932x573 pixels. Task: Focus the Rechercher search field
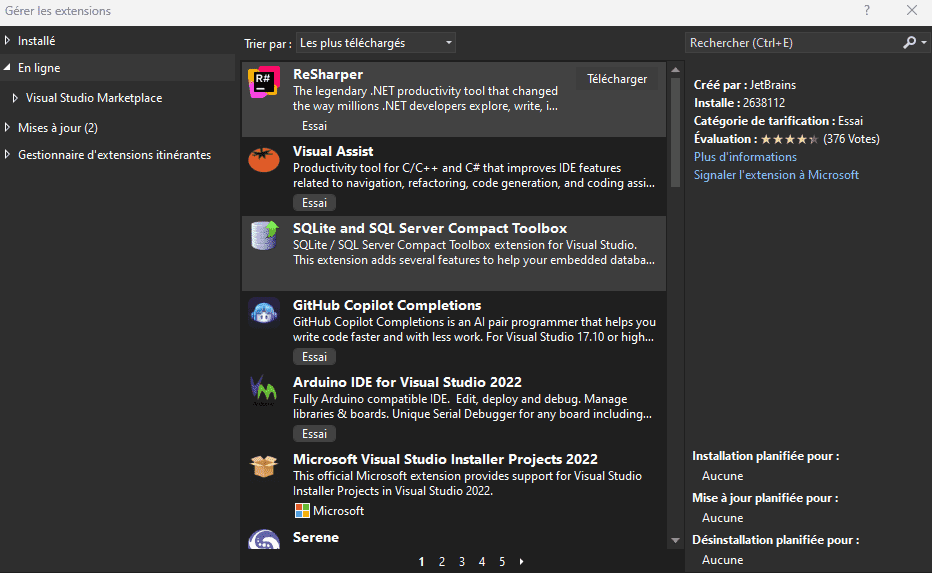tap(794, 43)
